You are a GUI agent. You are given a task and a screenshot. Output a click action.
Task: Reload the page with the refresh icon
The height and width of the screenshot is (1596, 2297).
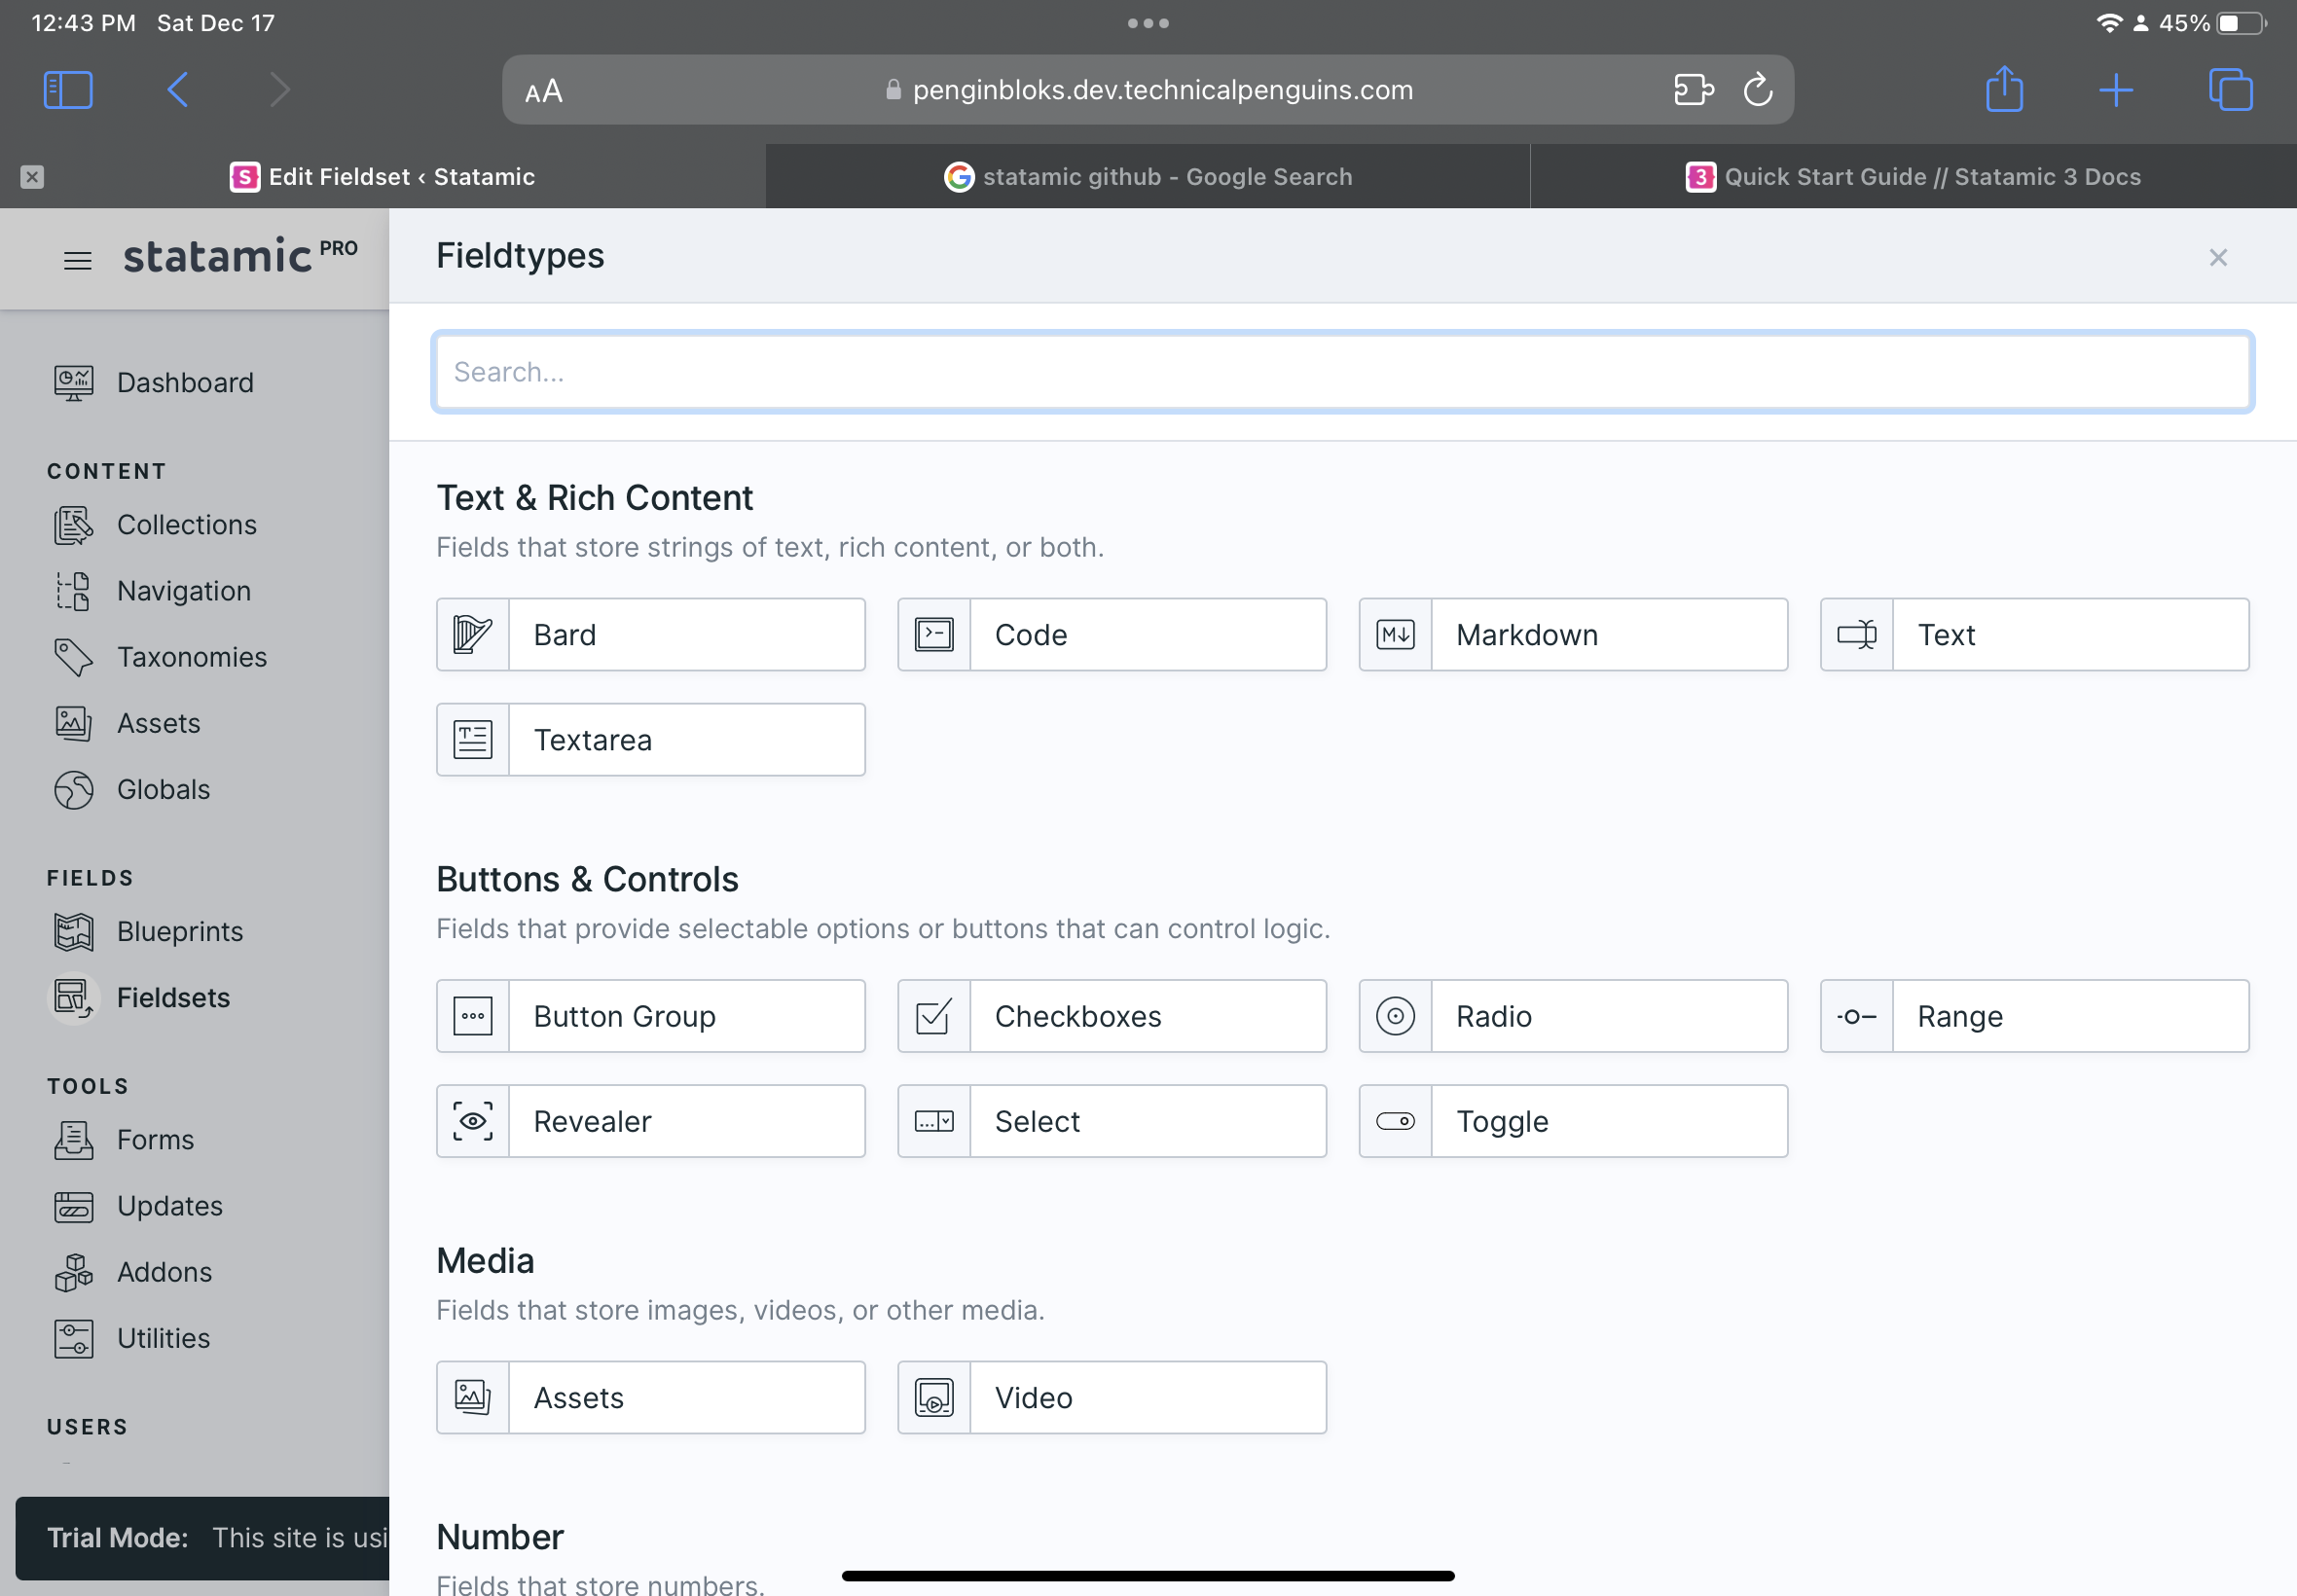[1758, 90]
